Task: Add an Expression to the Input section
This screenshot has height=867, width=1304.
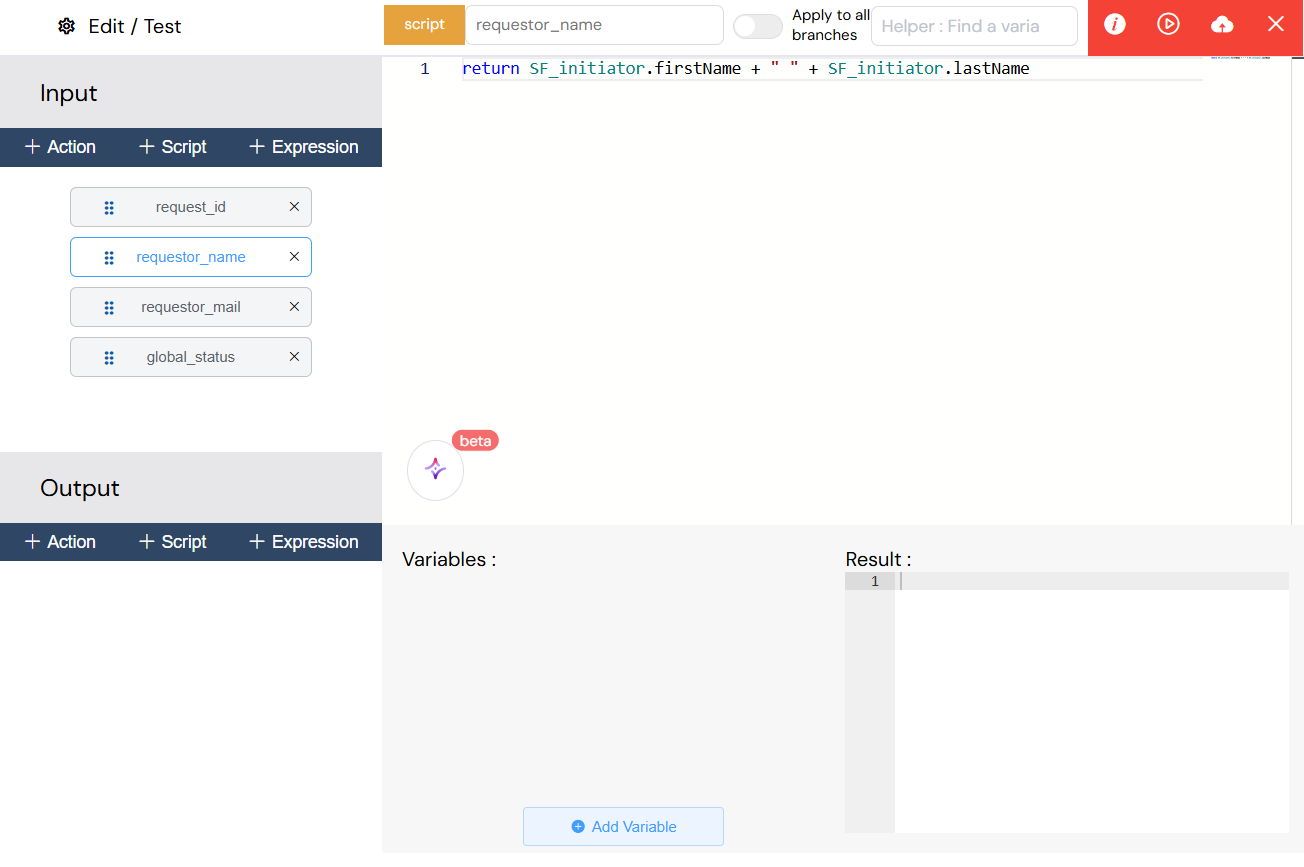Action: [302, 147]
